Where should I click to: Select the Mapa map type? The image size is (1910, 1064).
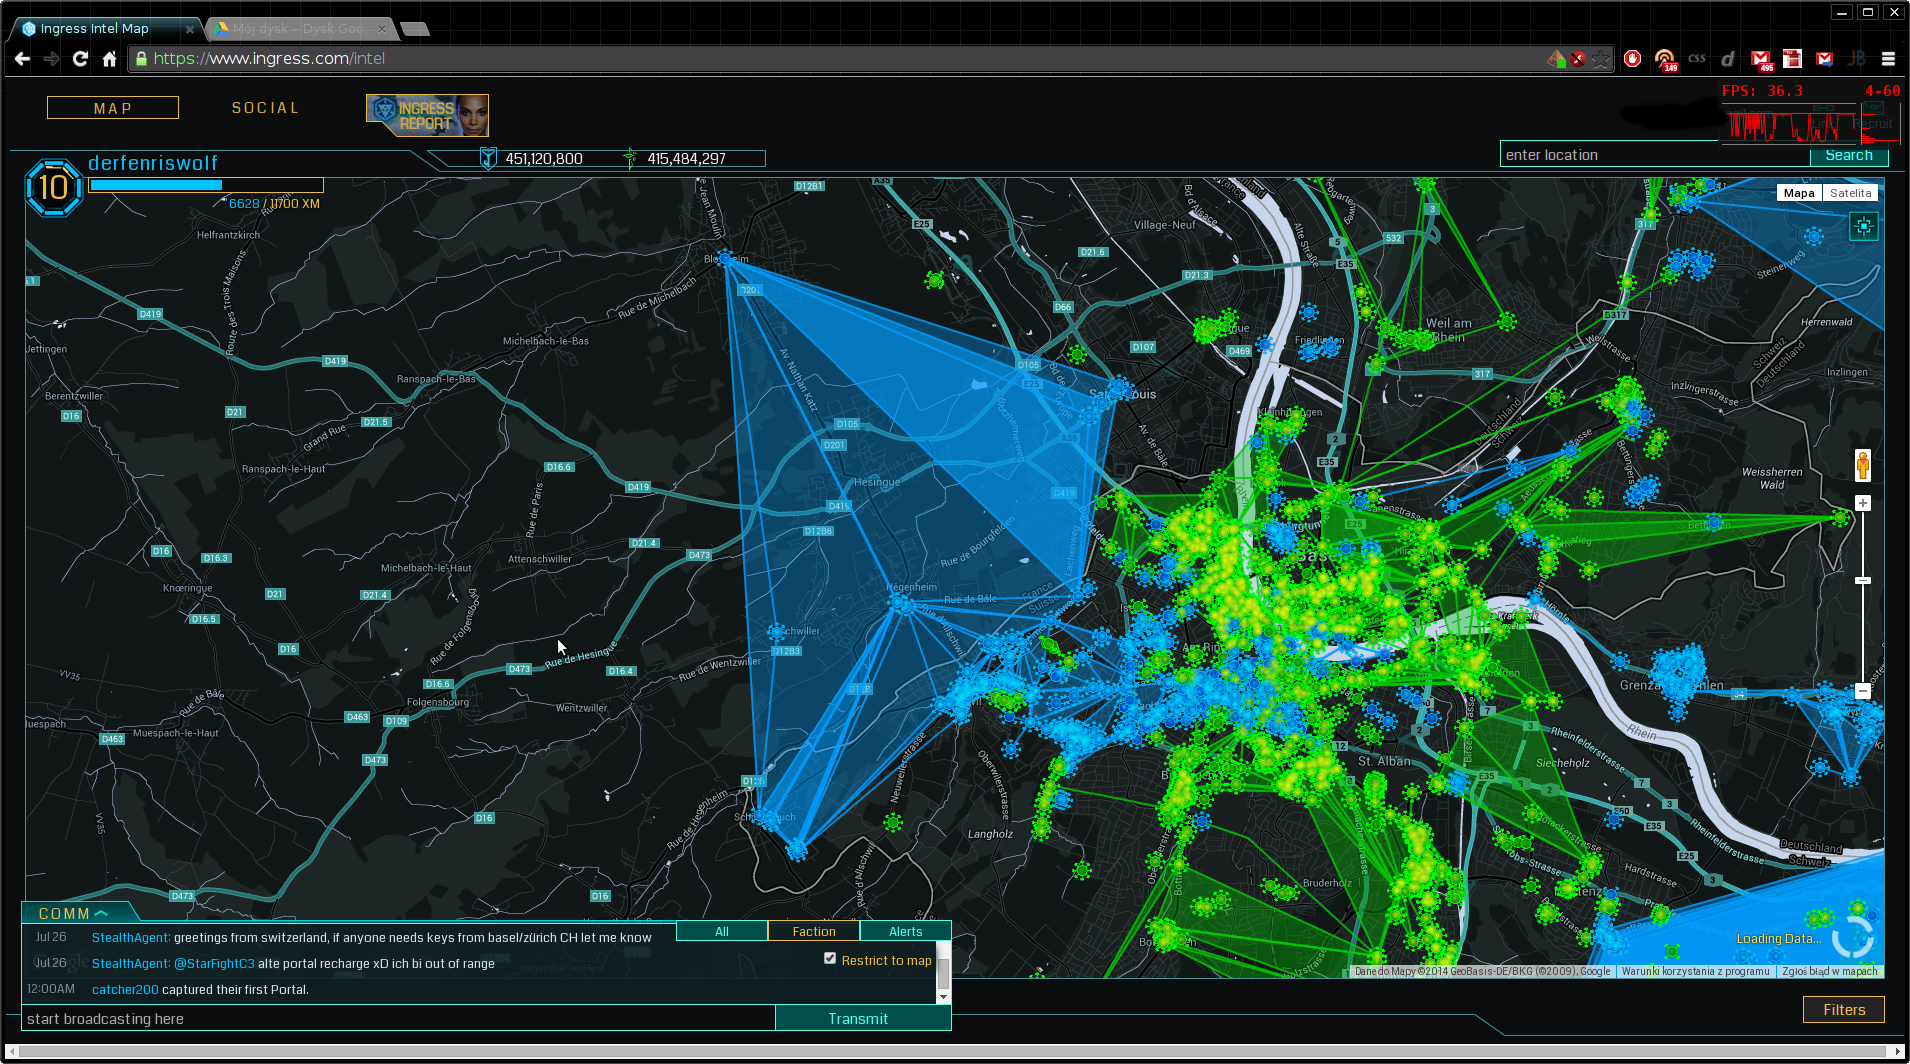[x=1798, y=193]
